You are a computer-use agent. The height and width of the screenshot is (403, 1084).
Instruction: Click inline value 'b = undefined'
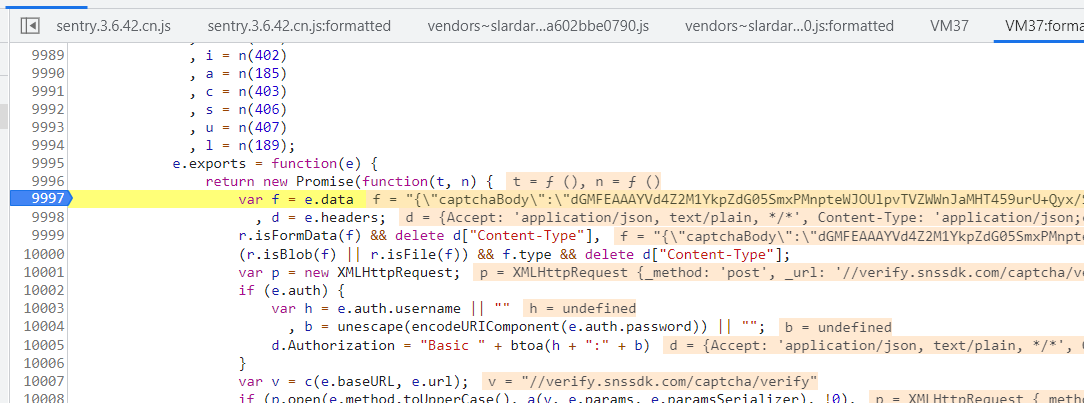[x=835, y=326]
